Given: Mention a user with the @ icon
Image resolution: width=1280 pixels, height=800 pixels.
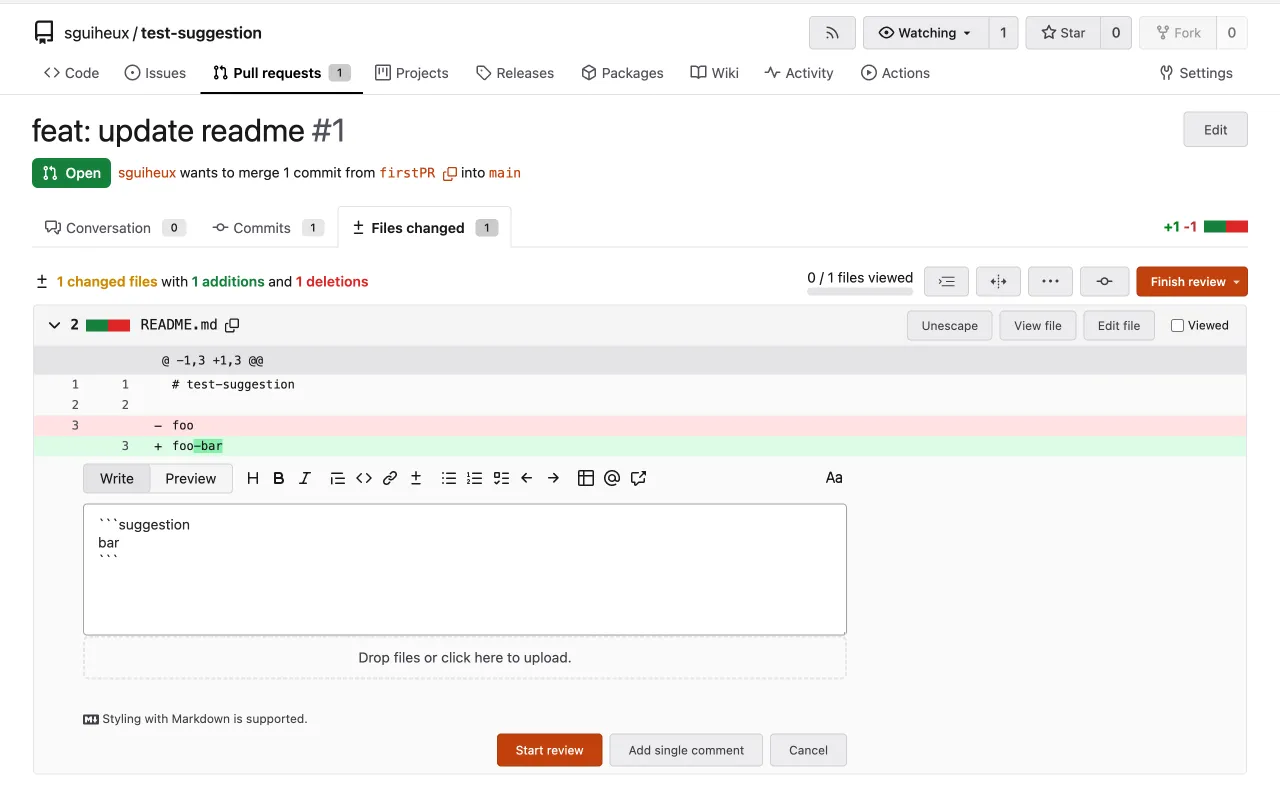Looking at the screenshot, I should point(612,478).
